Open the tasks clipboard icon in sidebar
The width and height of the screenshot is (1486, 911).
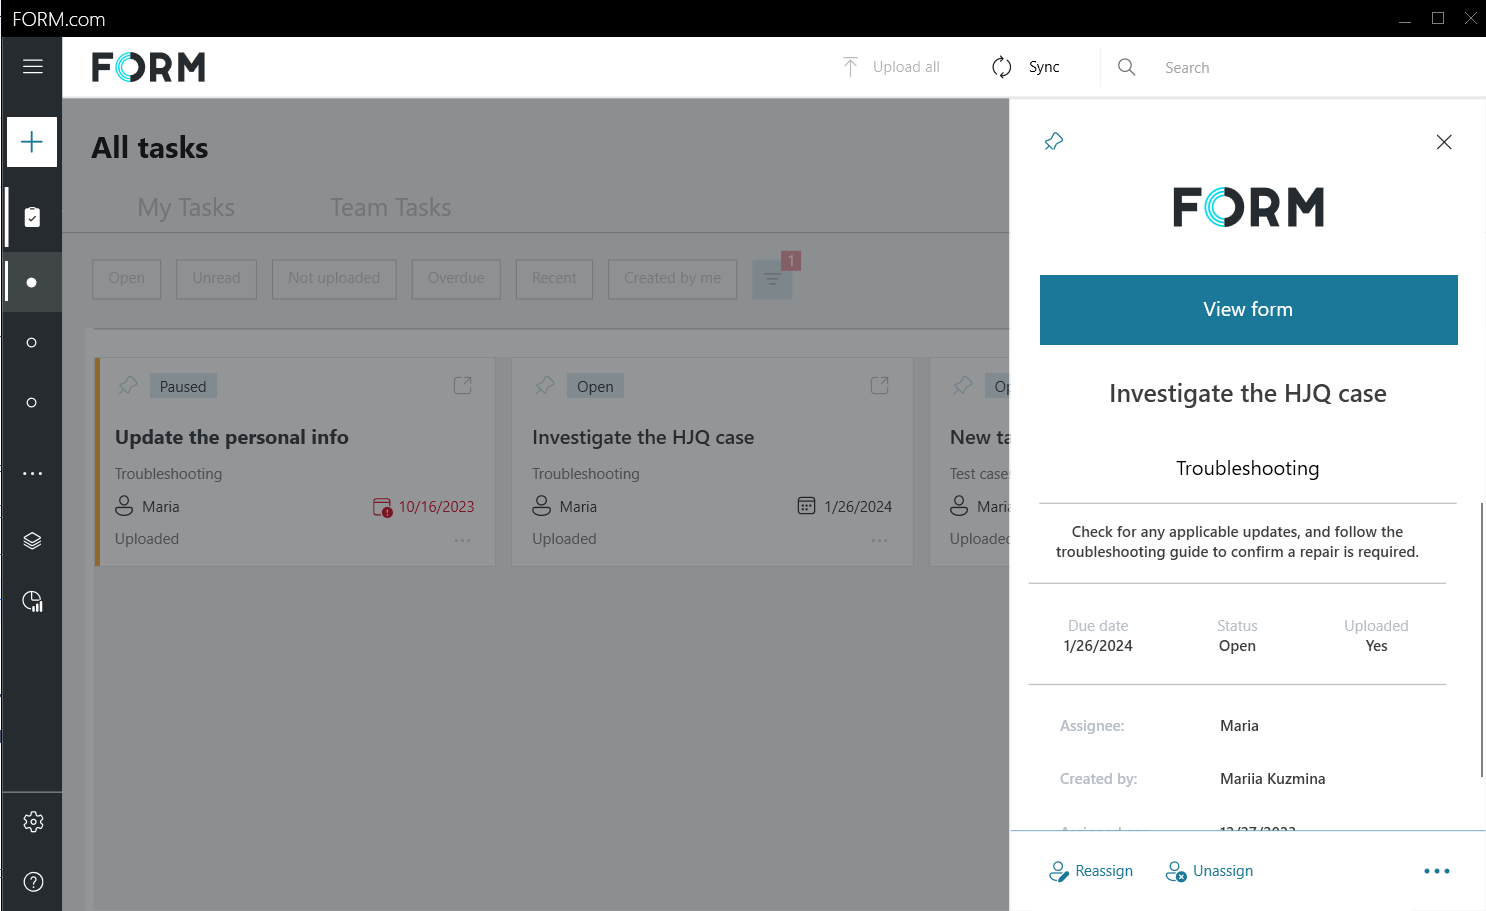(32, 217)
